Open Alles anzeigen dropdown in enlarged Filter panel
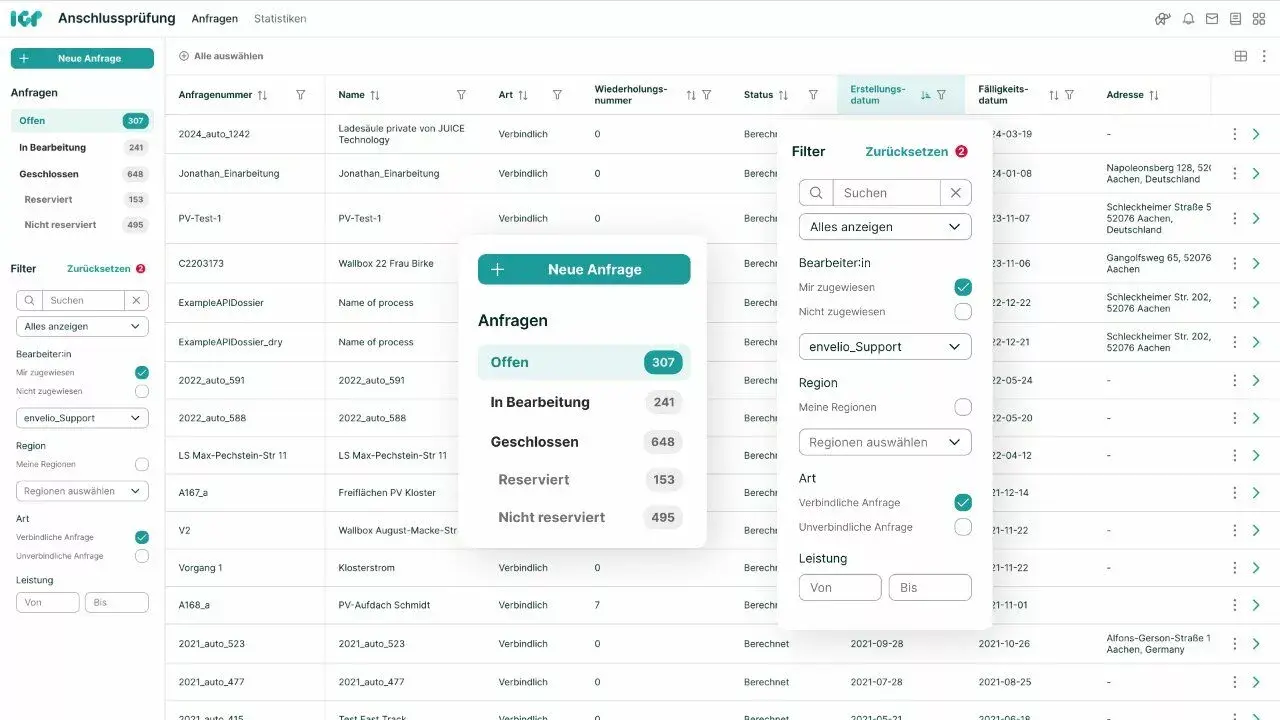1280x720 pixels. click(885, 227)
